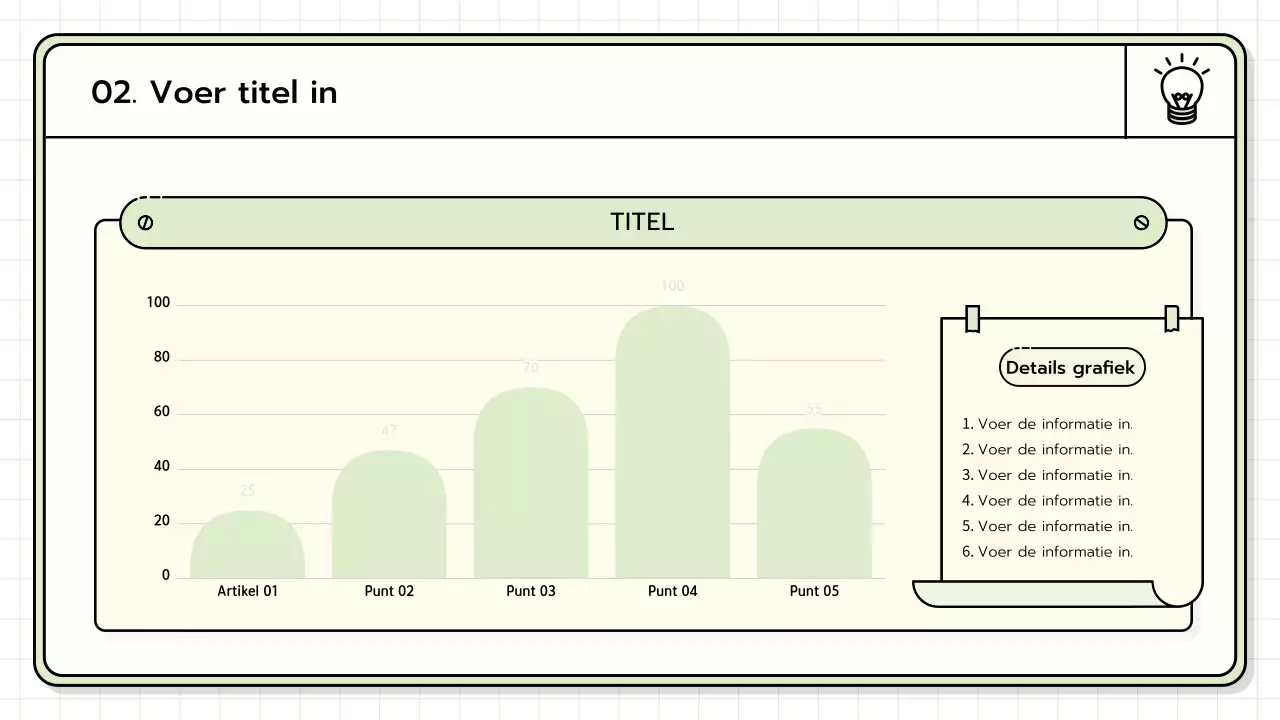Click the first list item "Voer de informatie in"
Image resolution: width=1280 pixels, height=720 pixels.
tap(1047, 424)
